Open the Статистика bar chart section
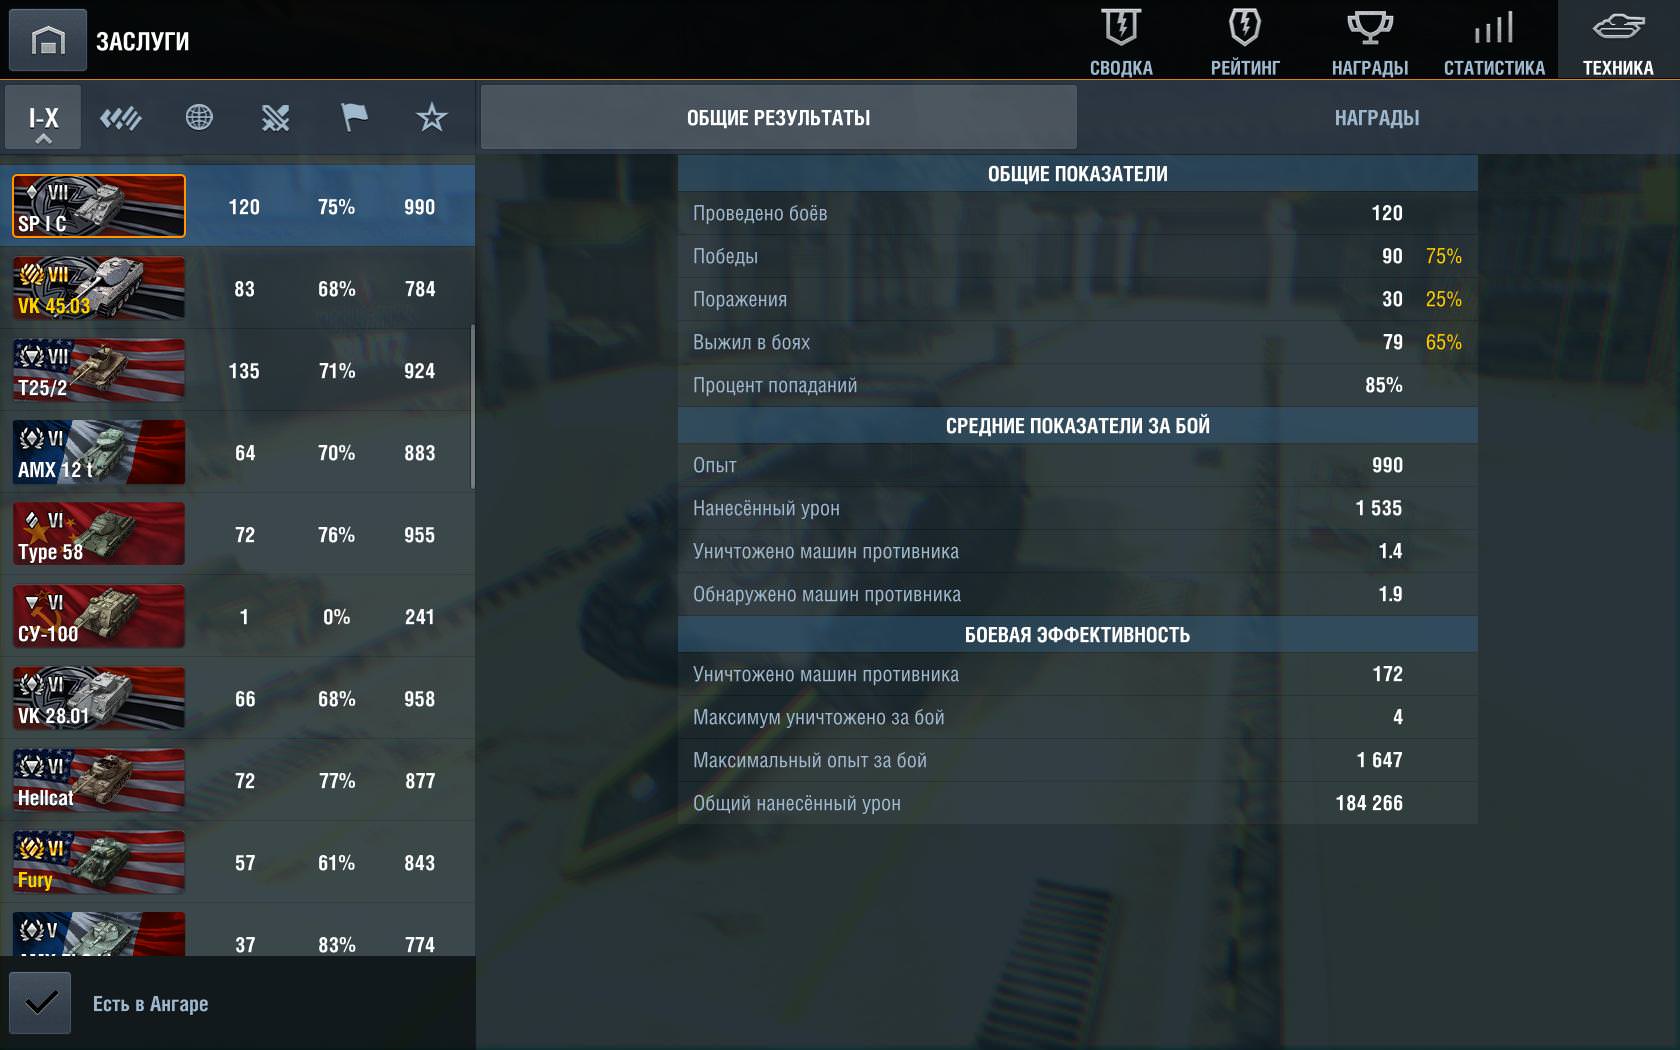The image size is (1680, 1050). coord(1494,41)
